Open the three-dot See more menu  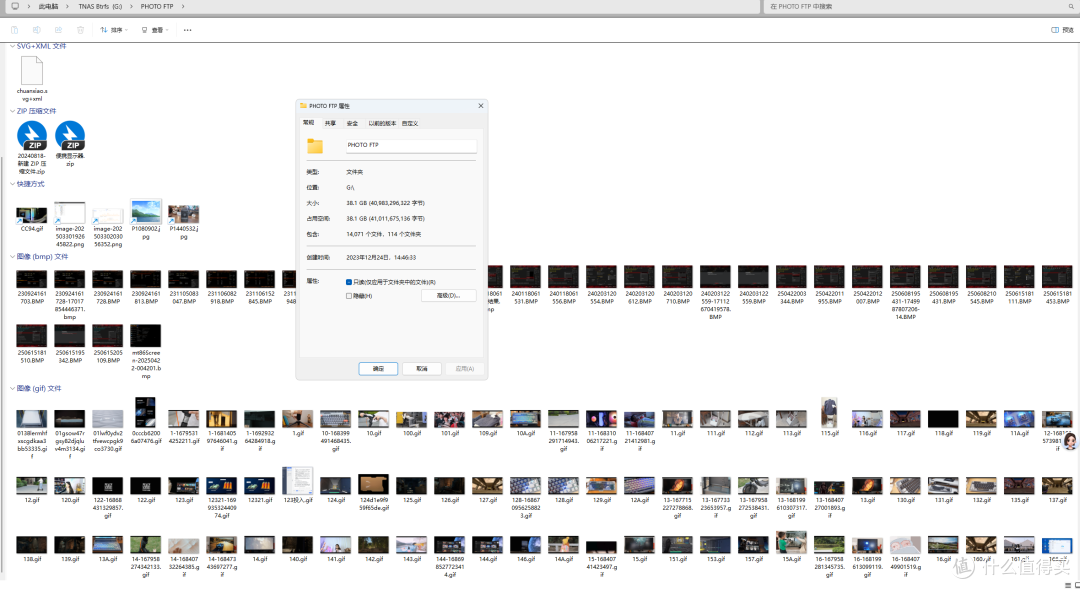pyautogui.click(x=187, y=30)
